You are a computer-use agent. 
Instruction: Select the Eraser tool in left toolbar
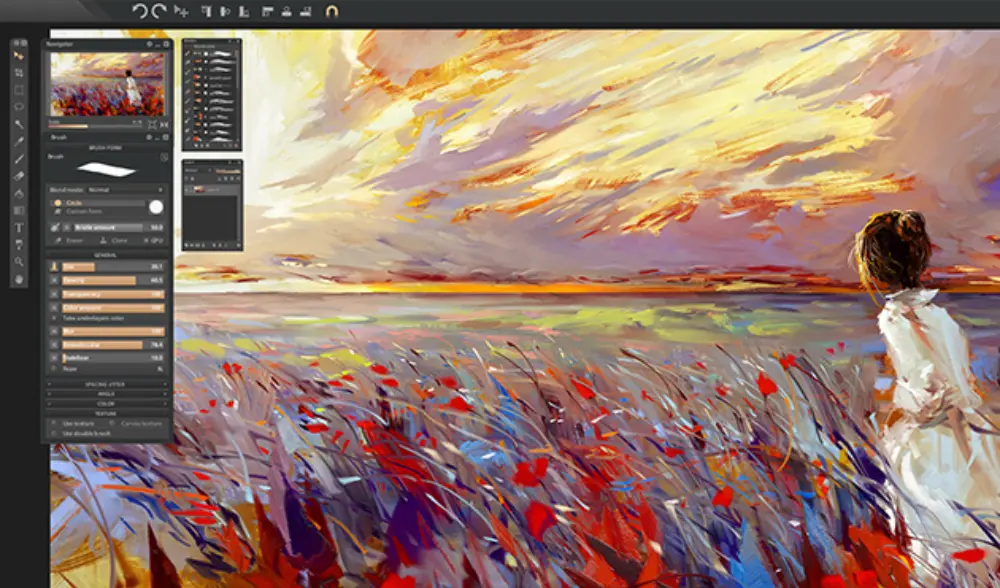pyautogui.click(x=19, y=175)
